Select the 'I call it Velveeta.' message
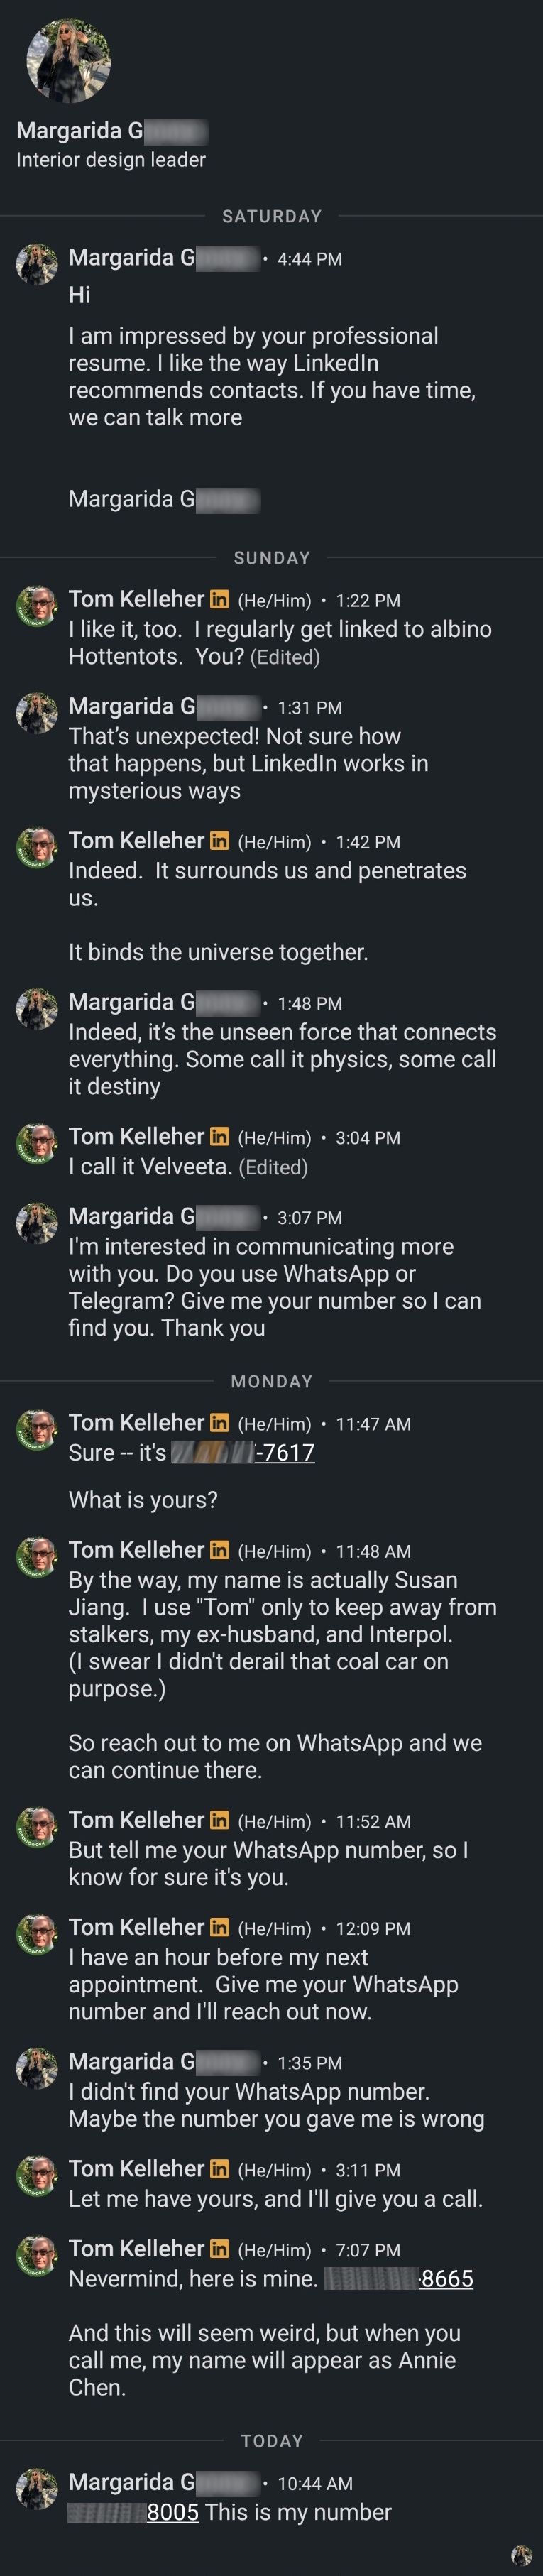The image size is (543, 2576). coord(150,1167)
